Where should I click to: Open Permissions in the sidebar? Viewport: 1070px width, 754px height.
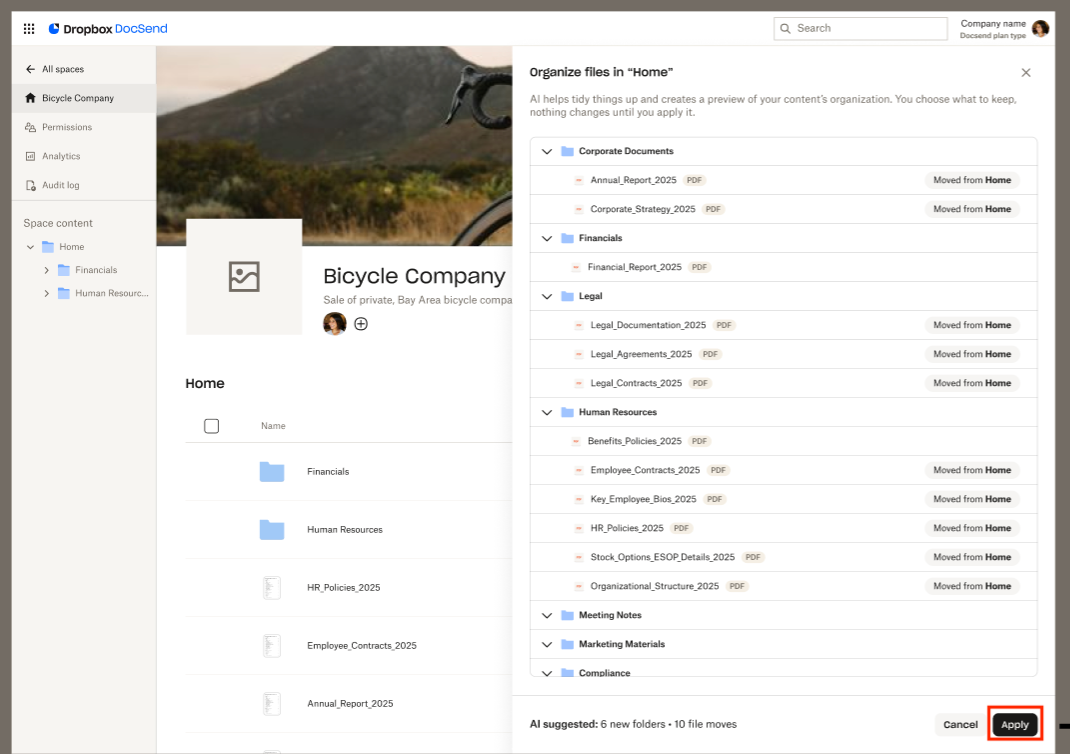66,127
